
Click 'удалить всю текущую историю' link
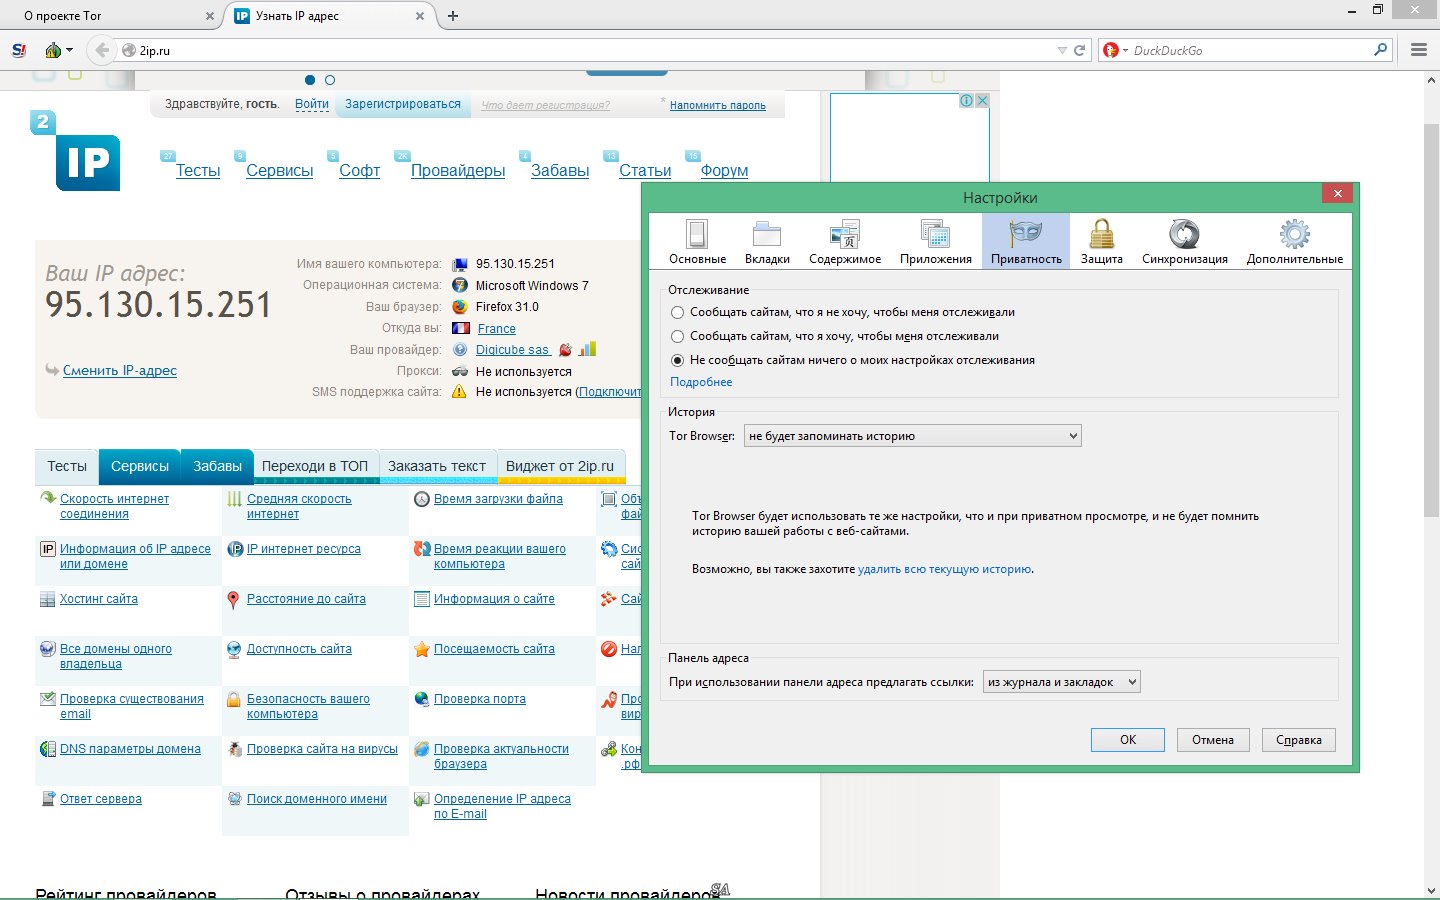944,569
